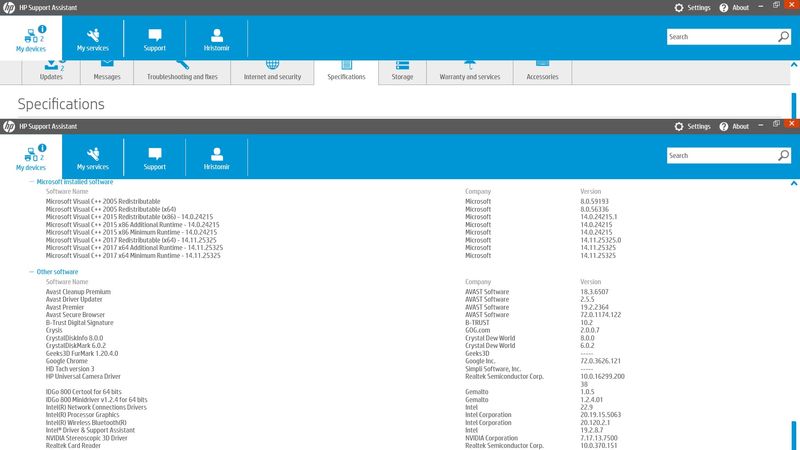The width and height of the screenshot is (800, 450).
Task: Select the Realtek Card Reader entry
Action: (73, 445)
